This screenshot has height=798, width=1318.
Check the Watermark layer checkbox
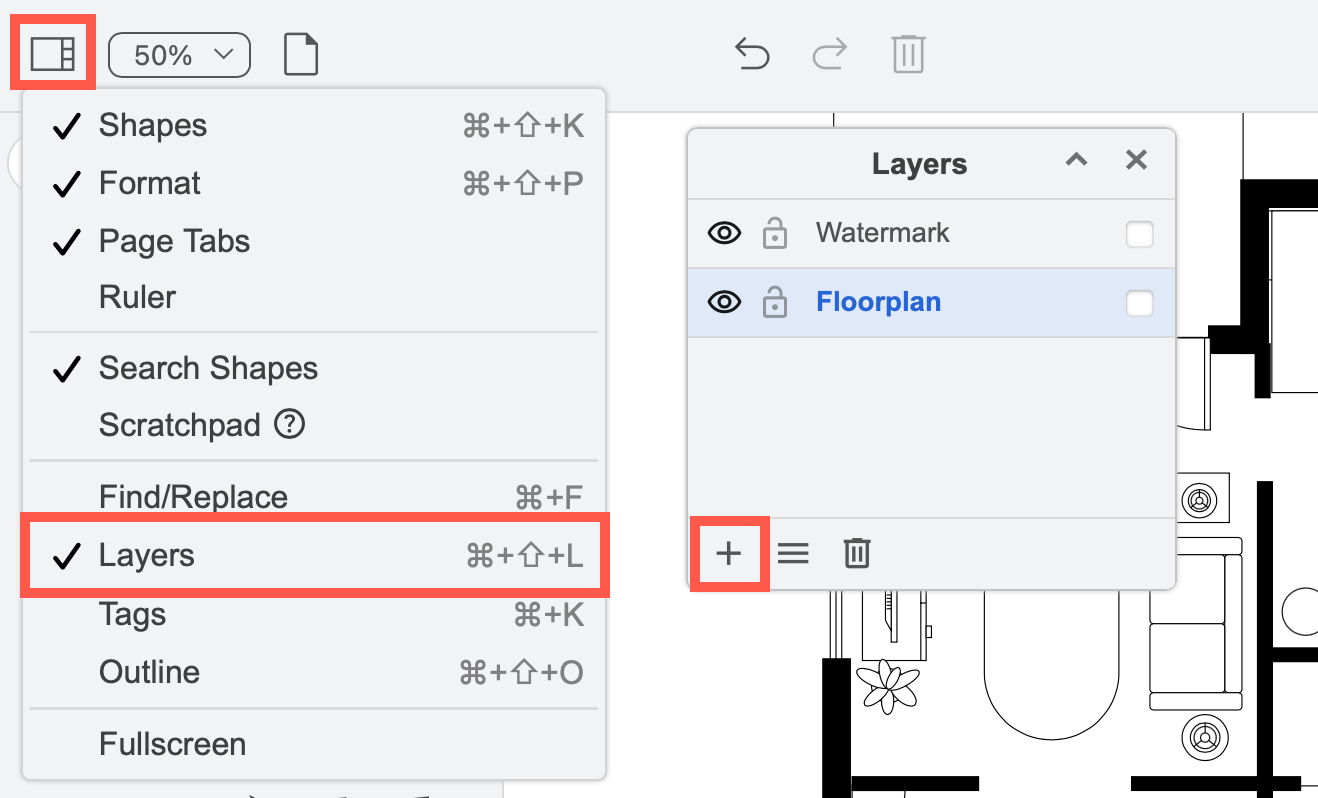coord(1140,233)
